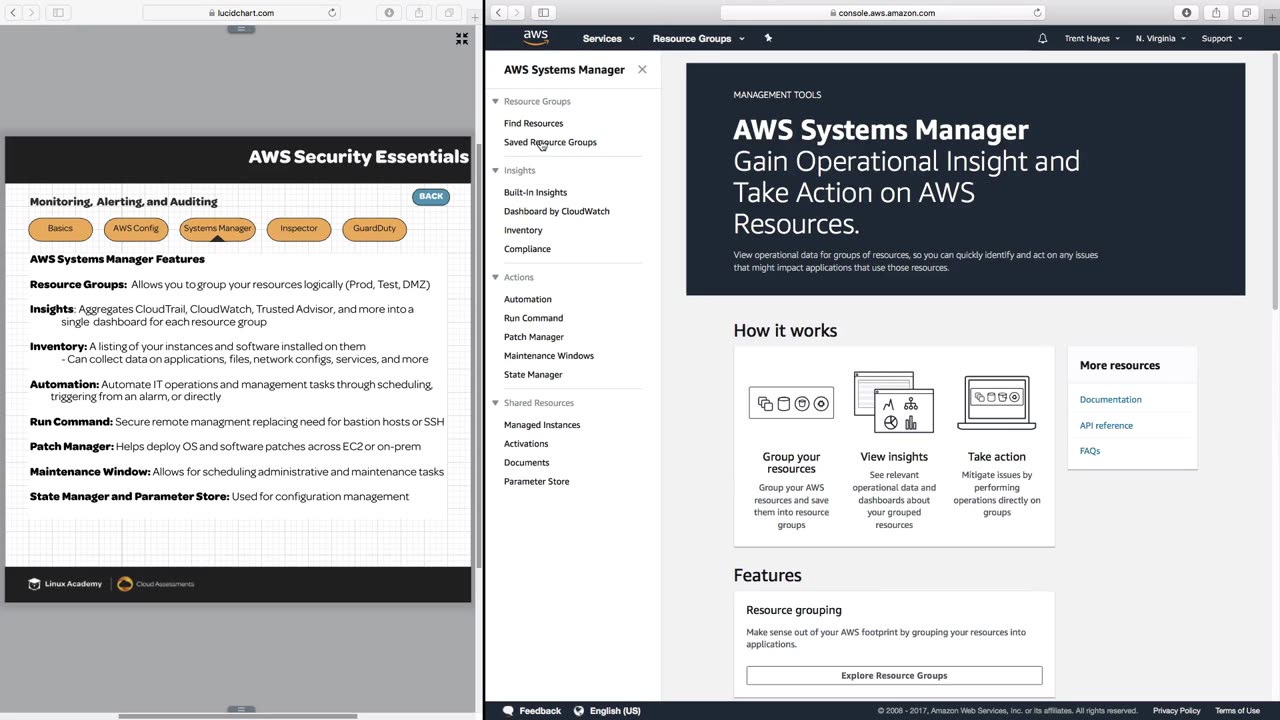The image size is (1280, 720).
Task: Open Built-In Insights in AWS sidebar
Action: (535, 192)
